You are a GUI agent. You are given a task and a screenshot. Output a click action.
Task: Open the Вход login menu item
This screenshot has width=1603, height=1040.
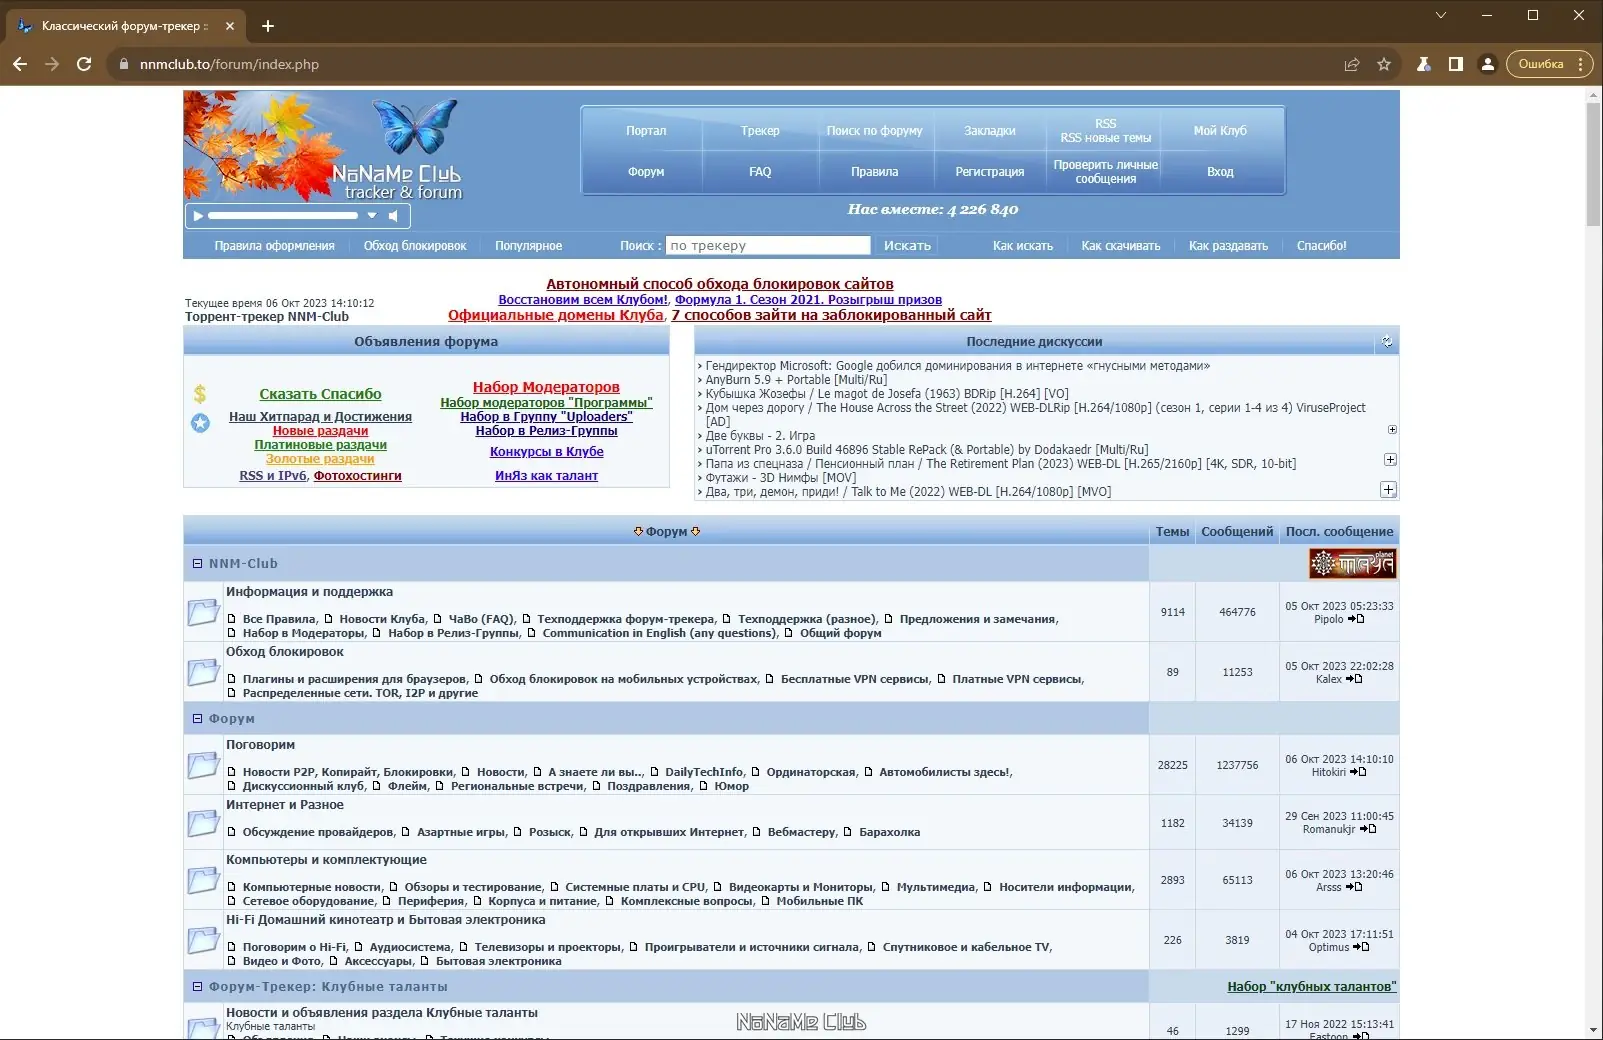(1220, 172)
